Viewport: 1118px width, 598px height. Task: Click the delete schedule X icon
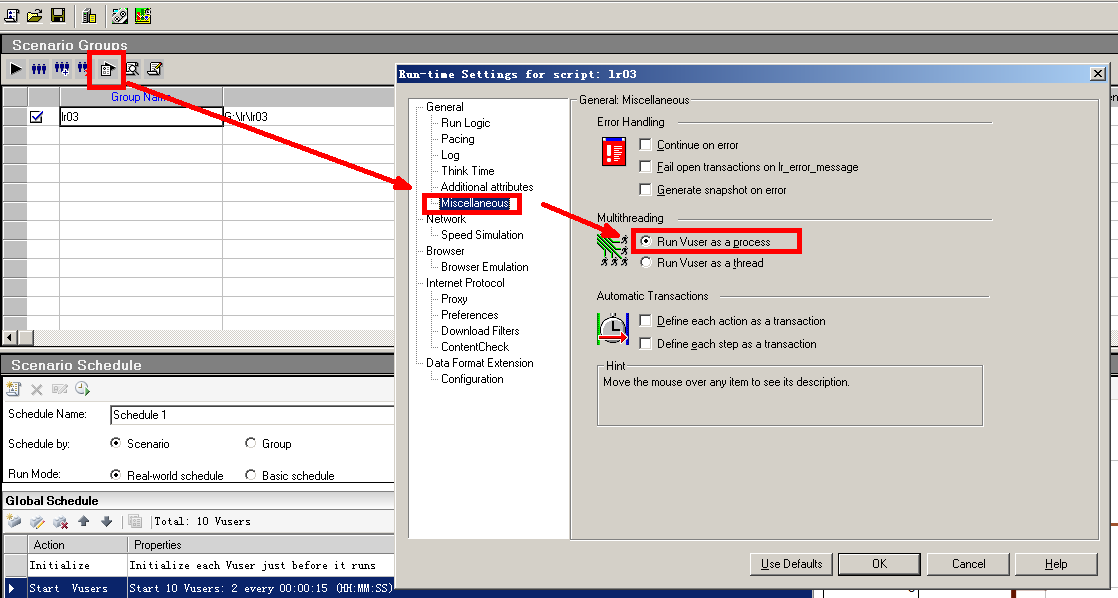(36, 389)
